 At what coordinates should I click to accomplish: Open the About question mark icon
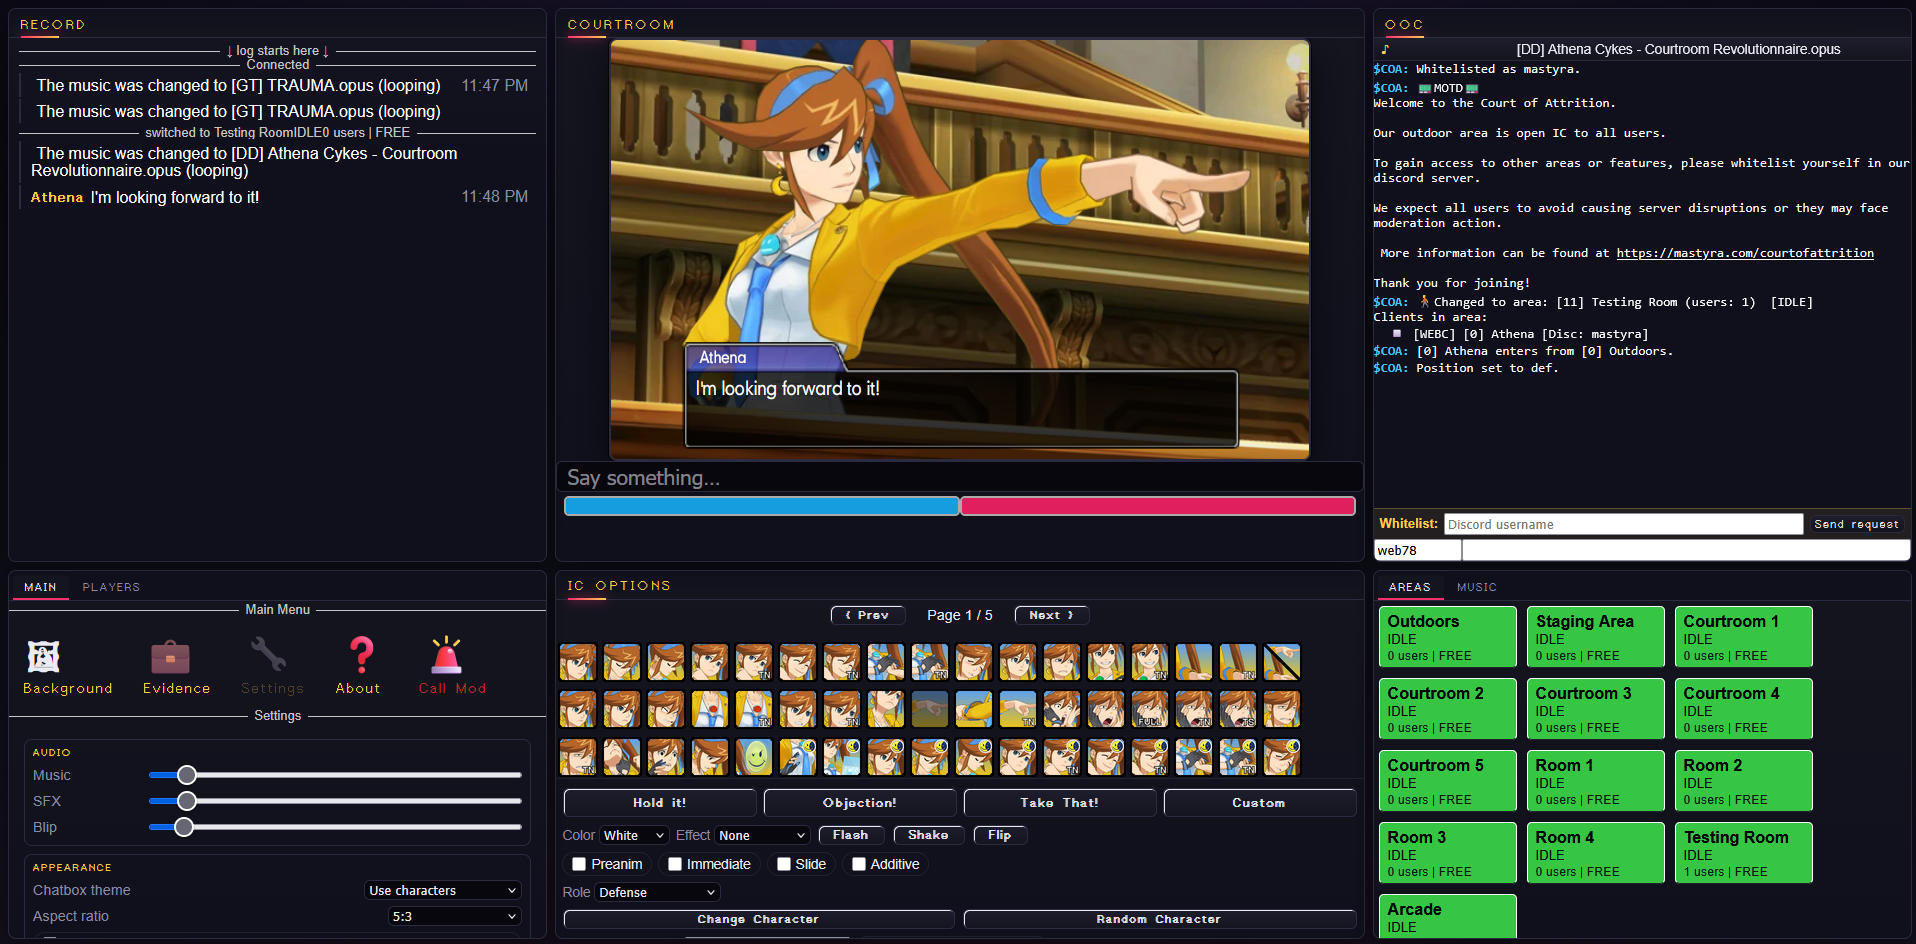click(361, 655)
